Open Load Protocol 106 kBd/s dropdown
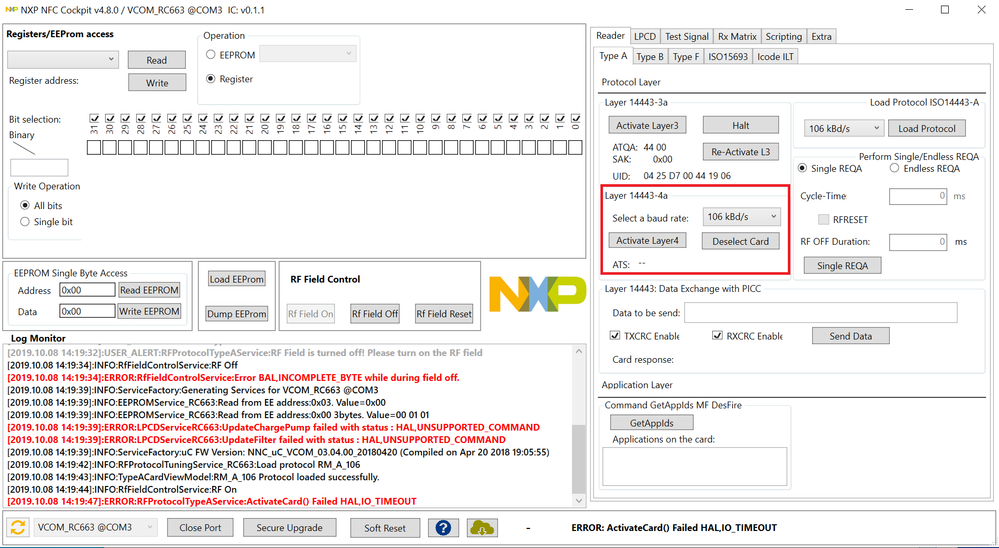Viewport: 999px width, 548px height. (843, 128)
